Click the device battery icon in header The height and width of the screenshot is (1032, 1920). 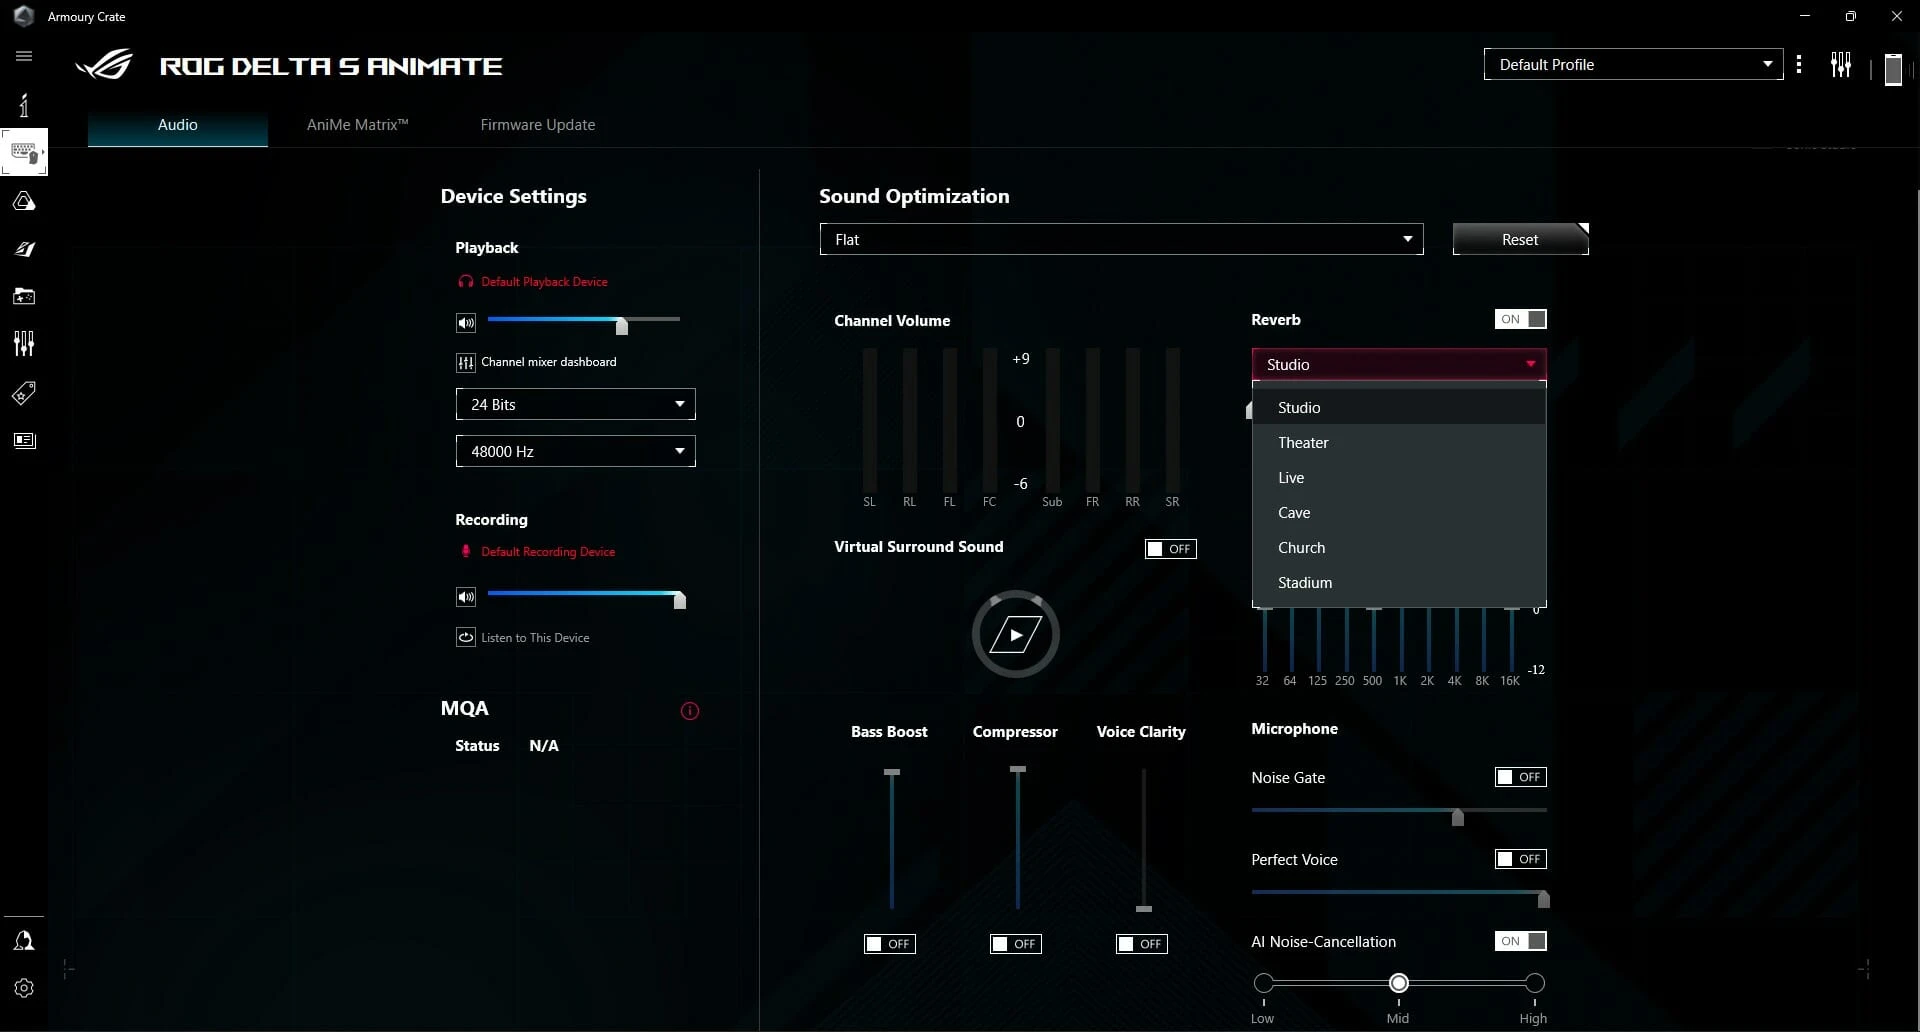click(1893, 69)
